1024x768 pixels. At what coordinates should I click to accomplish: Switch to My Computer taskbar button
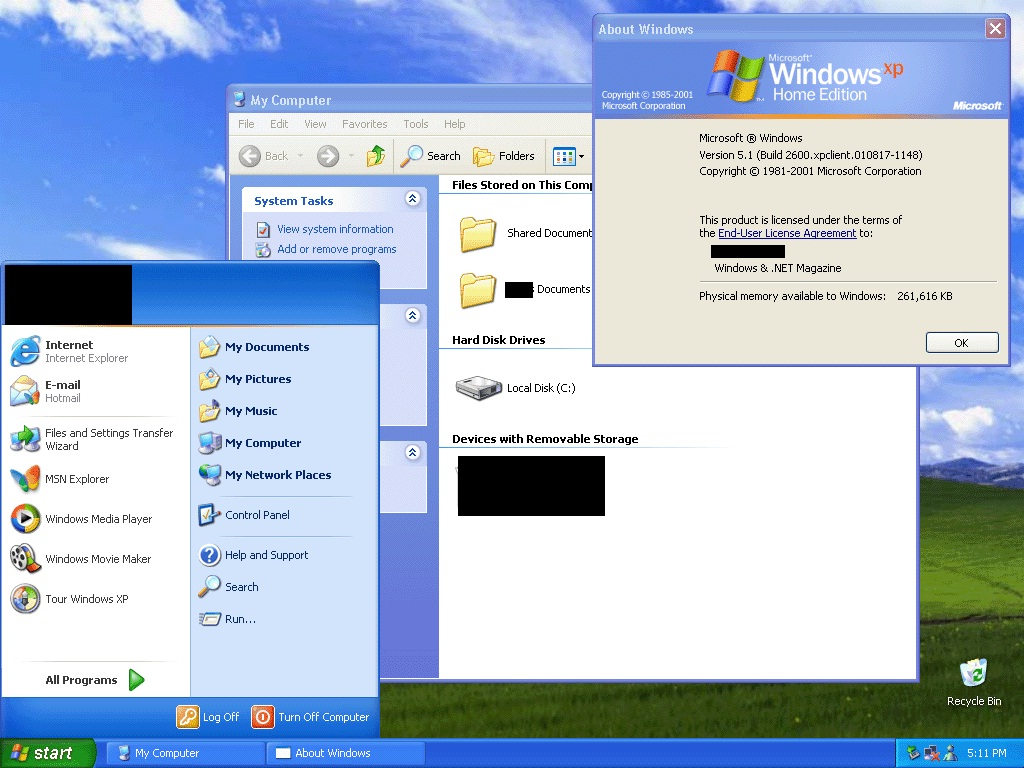[x=185, y=753]
